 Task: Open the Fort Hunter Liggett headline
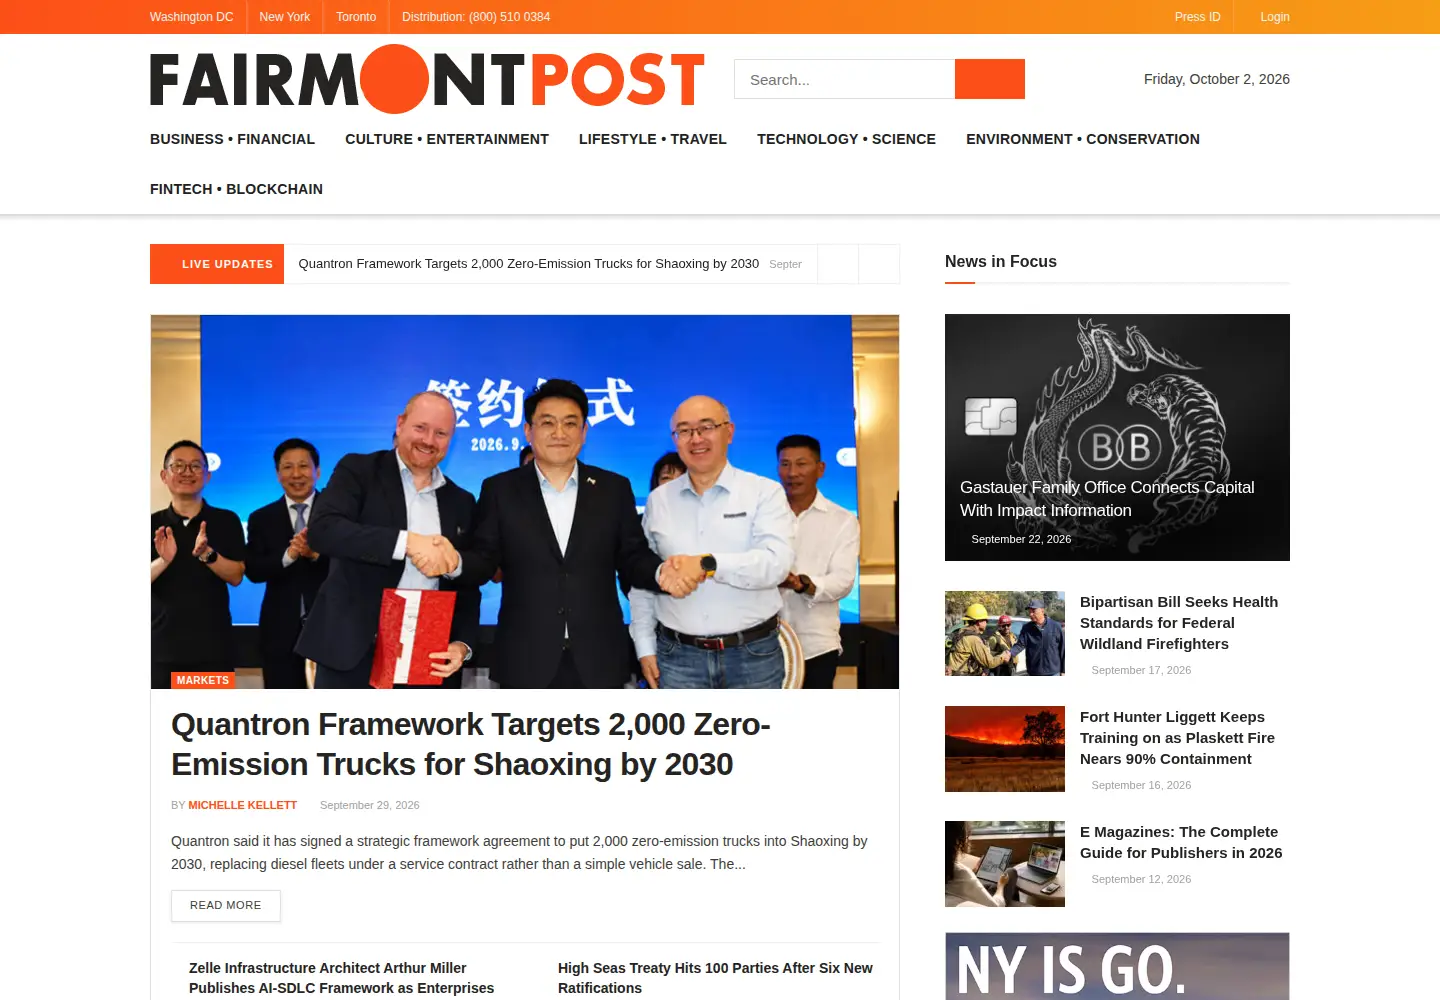point(1177,738)
